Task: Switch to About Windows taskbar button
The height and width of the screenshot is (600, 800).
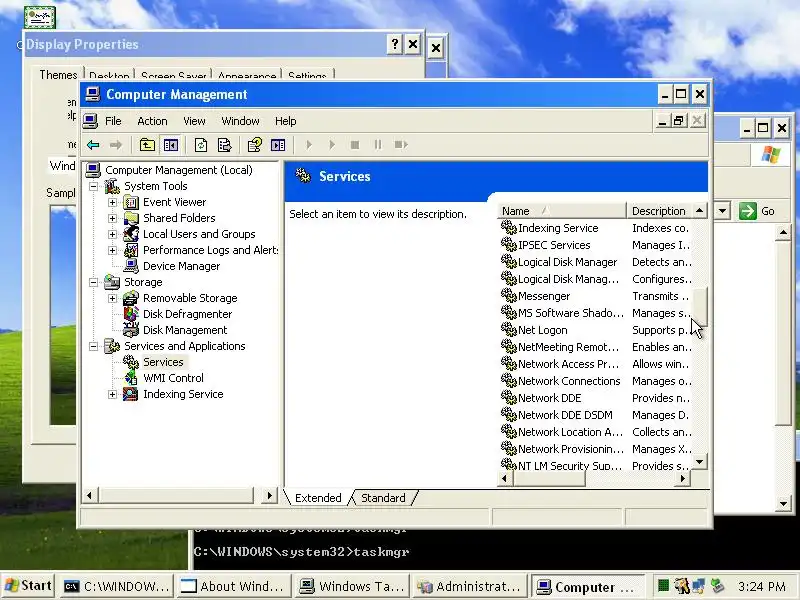Action: [233, 586]
